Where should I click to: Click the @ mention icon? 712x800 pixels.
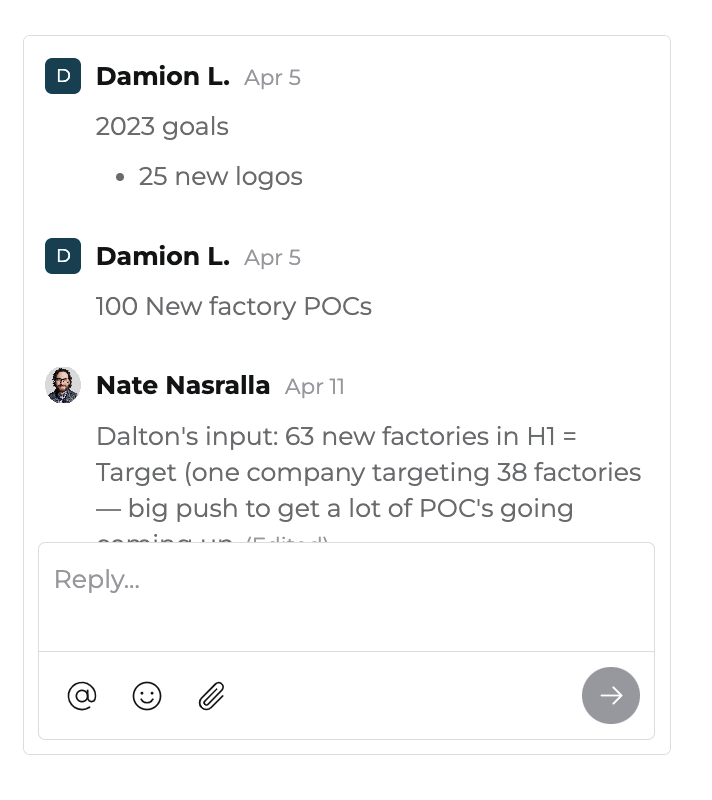[82, 695]
